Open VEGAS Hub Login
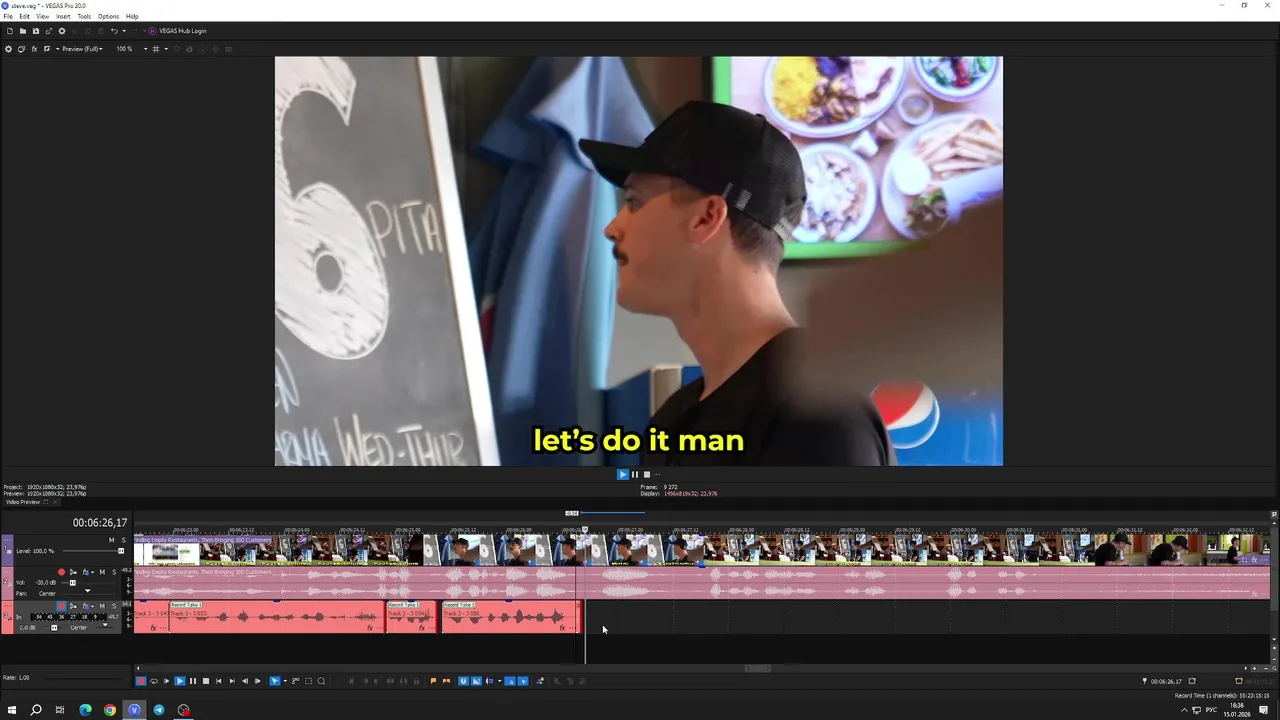 (177, 31)
